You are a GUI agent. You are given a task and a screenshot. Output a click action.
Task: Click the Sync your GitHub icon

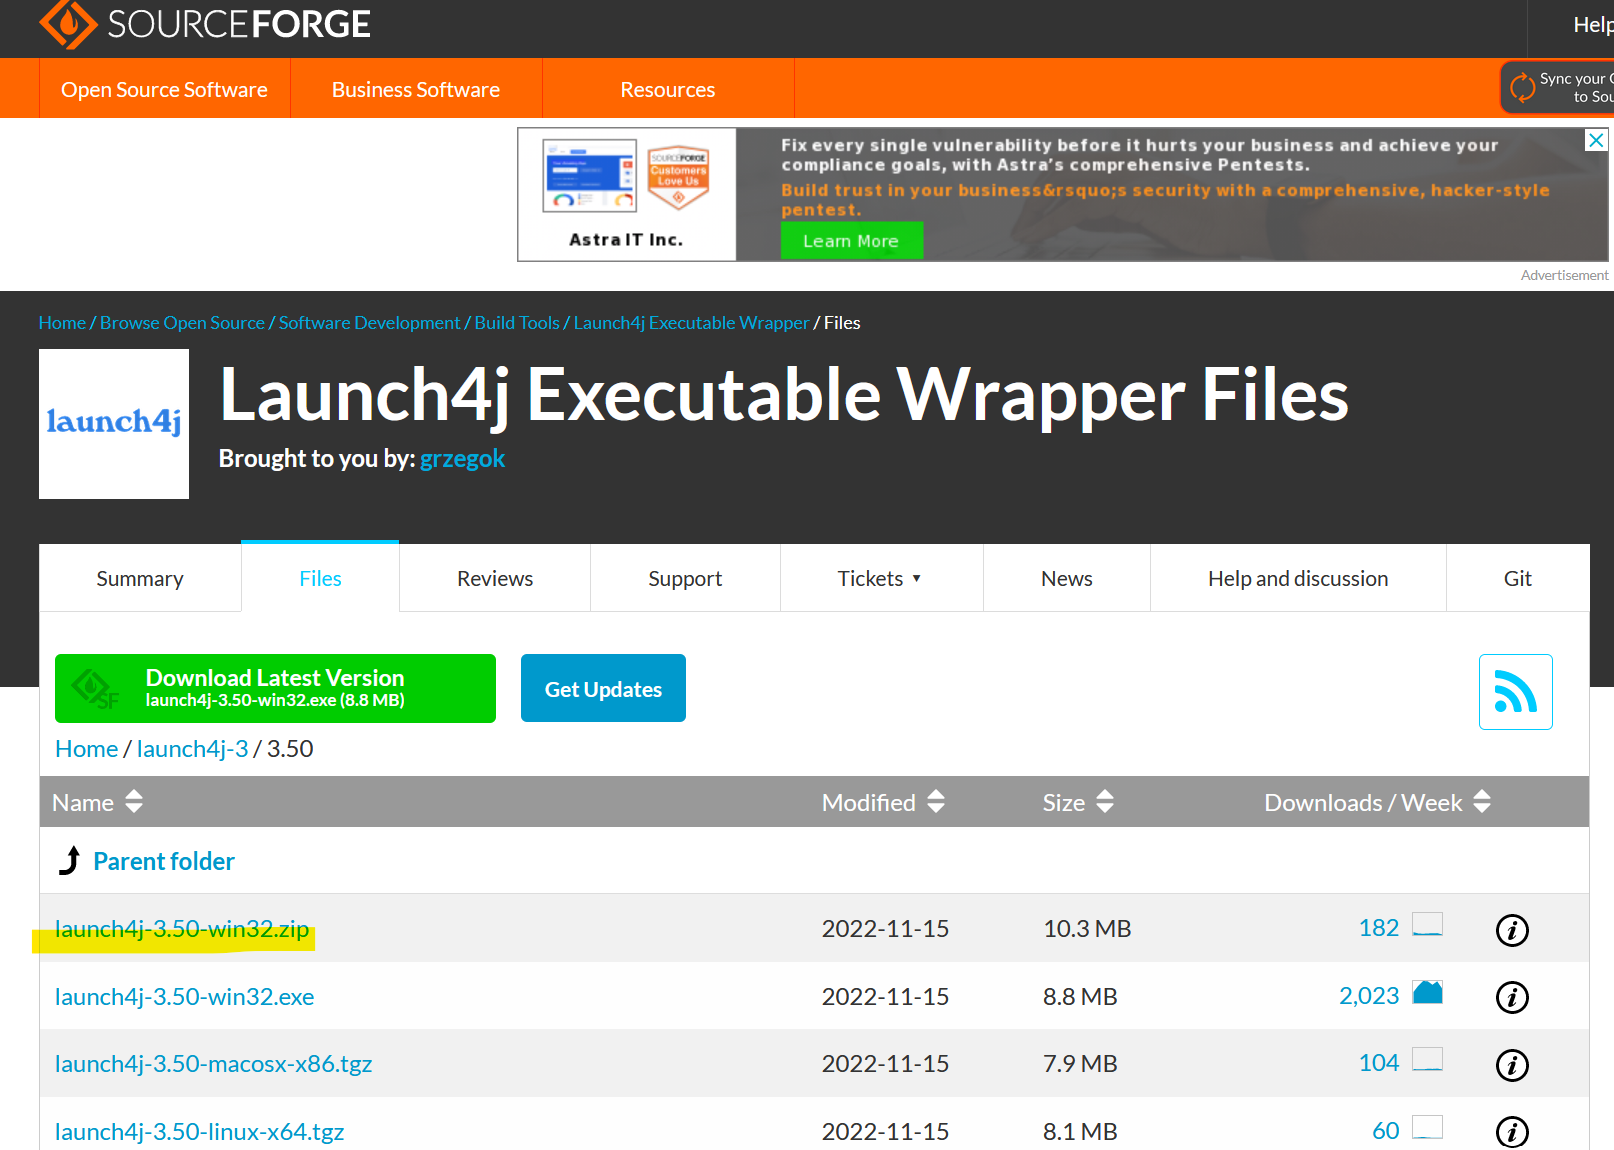pyautogui.click(x=1522, y=88)
